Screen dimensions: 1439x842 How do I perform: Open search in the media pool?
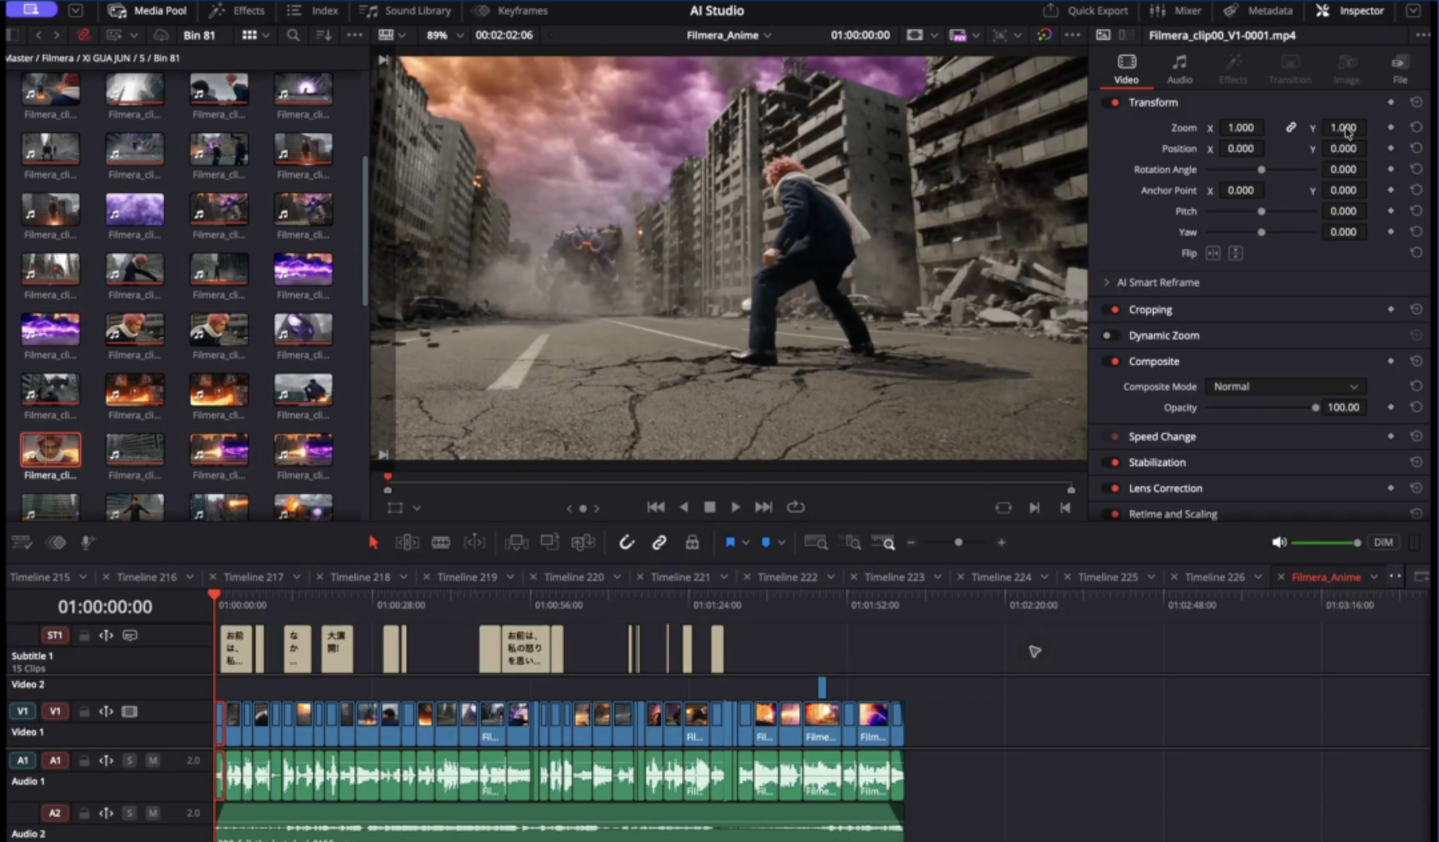click(293, 35)
